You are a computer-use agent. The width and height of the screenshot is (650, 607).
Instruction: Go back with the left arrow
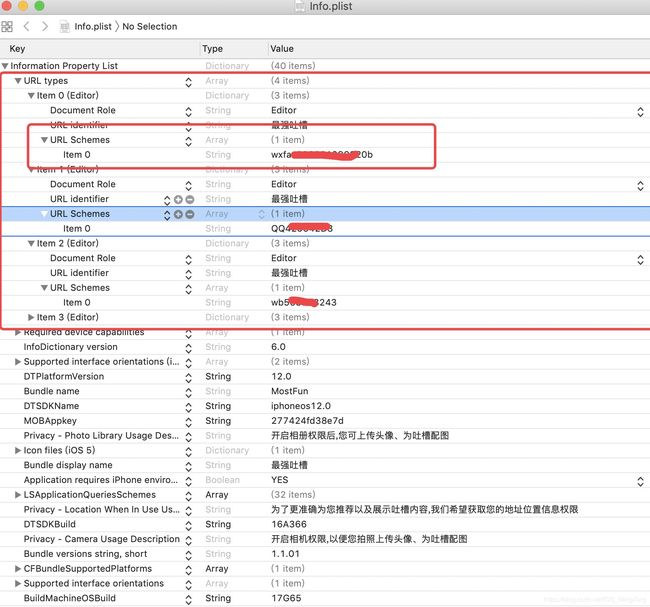26,26
